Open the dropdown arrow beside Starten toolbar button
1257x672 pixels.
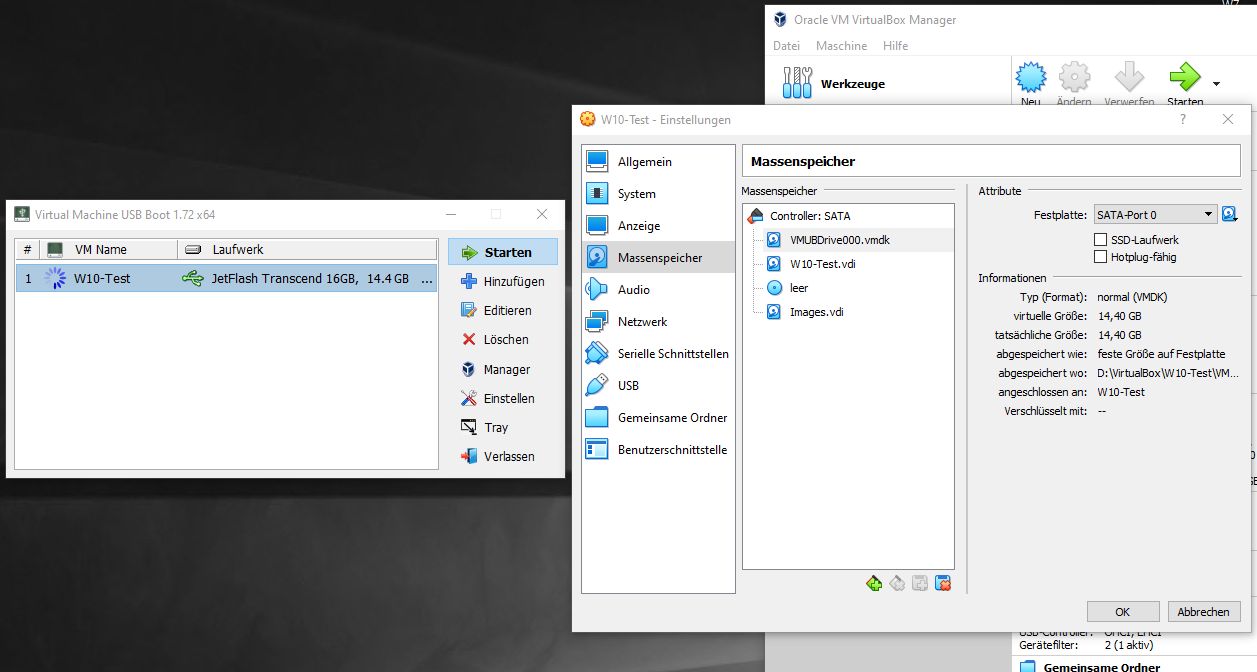[1216, 84]
